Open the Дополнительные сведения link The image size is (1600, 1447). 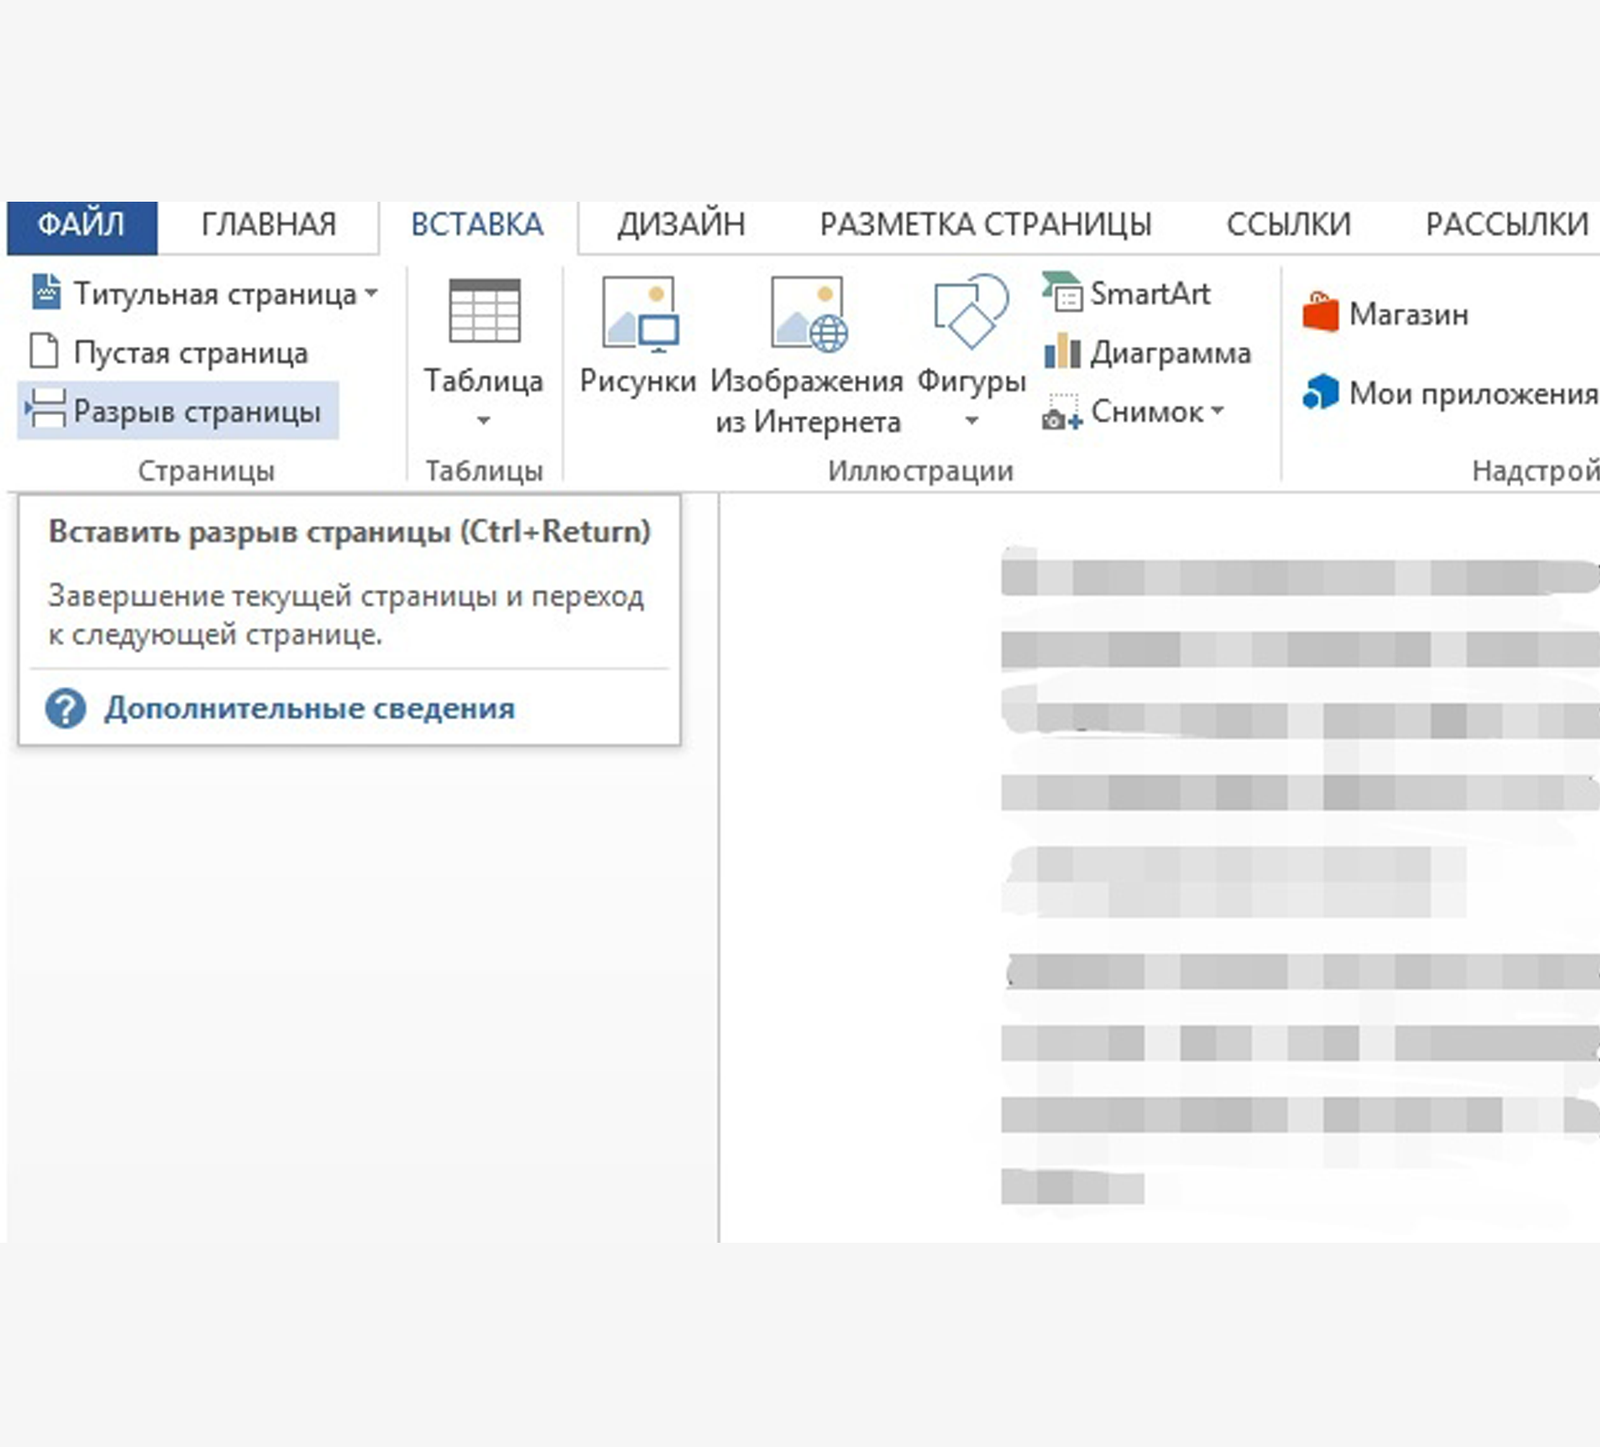(309, 709)
